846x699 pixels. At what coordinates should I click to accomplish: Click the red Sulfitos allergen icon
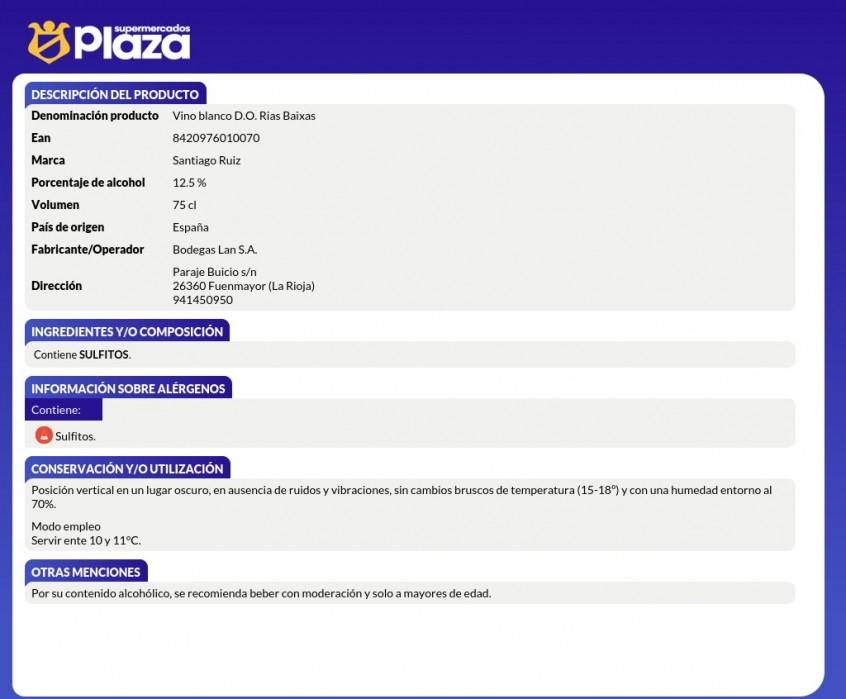point(43,435)
